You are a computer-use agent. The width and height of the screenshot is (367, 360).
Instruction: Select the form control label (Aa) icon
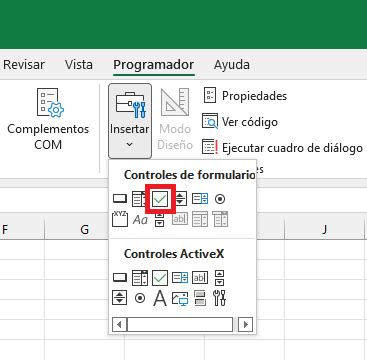click(140, 220)
